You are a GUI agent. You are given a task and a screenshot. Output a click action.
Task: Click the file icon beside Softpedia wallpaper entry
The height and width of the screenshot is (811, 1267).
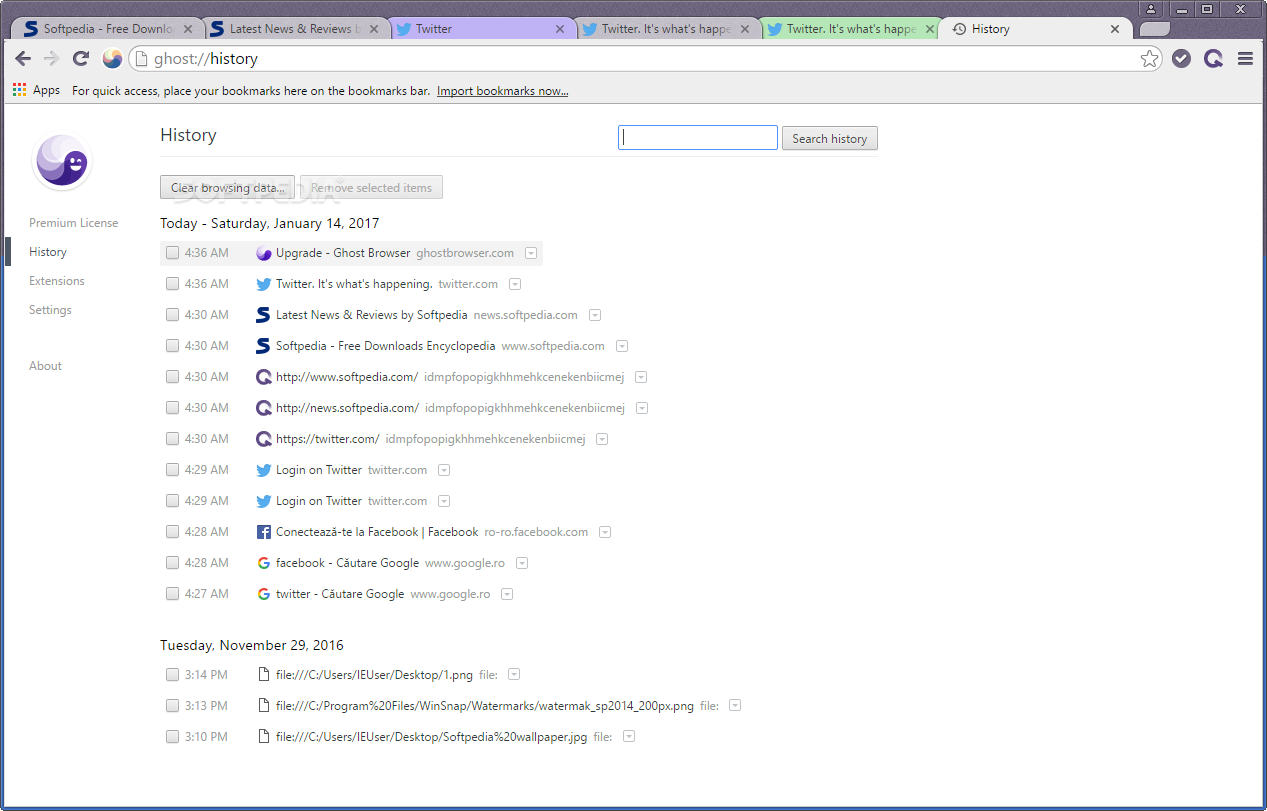(264, 737)
